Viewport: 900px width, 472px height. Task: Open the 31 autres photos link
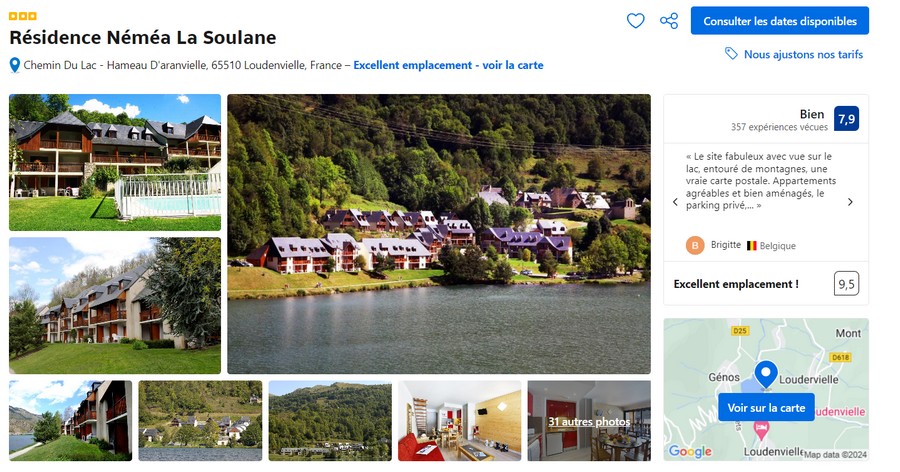tap(589, 421)
